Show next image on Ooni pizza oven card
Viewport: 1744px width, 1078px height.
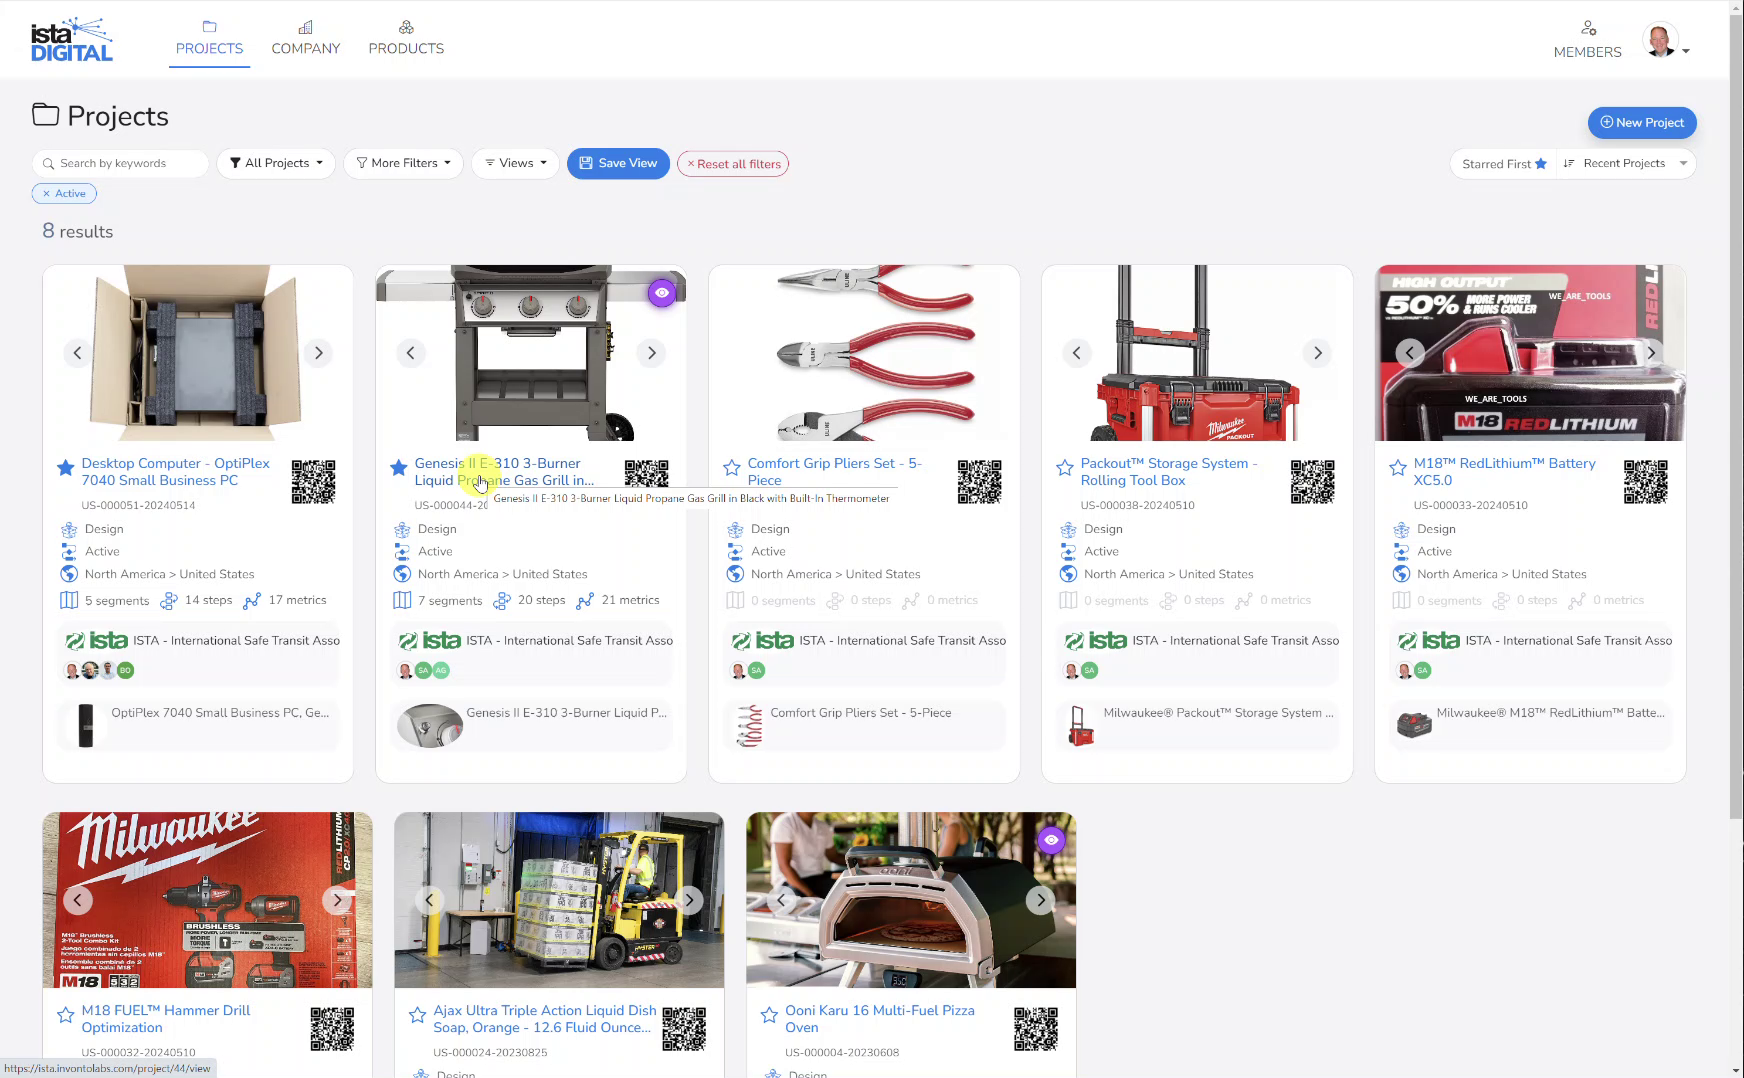pos(1040,900)
